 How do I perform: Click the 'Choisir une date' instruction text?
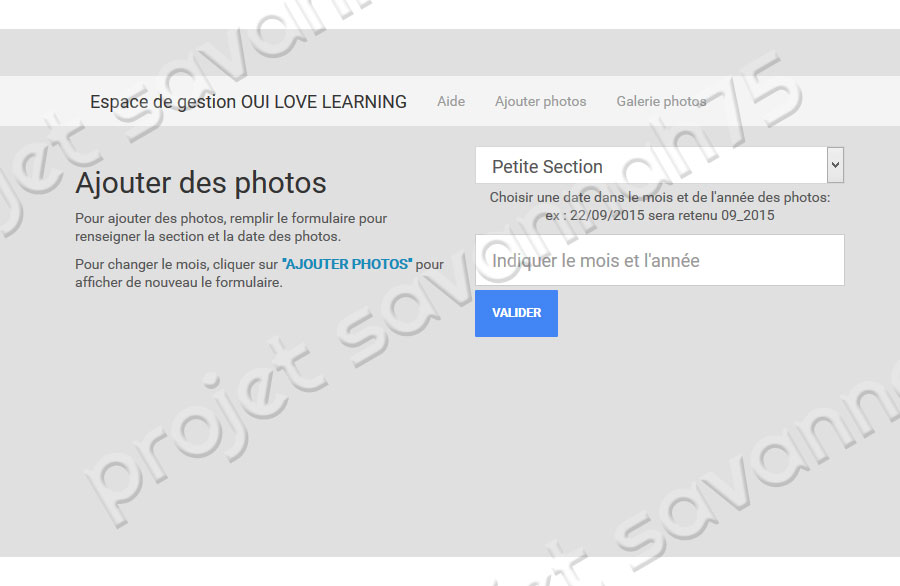tap(659, 198)
